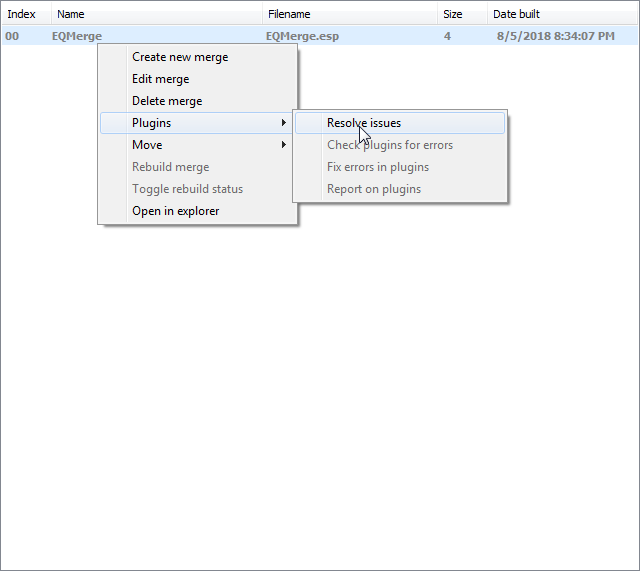Expand the arrow next to Plugins
The height and width of the screenshot is (571, 640).
[284, 123]
